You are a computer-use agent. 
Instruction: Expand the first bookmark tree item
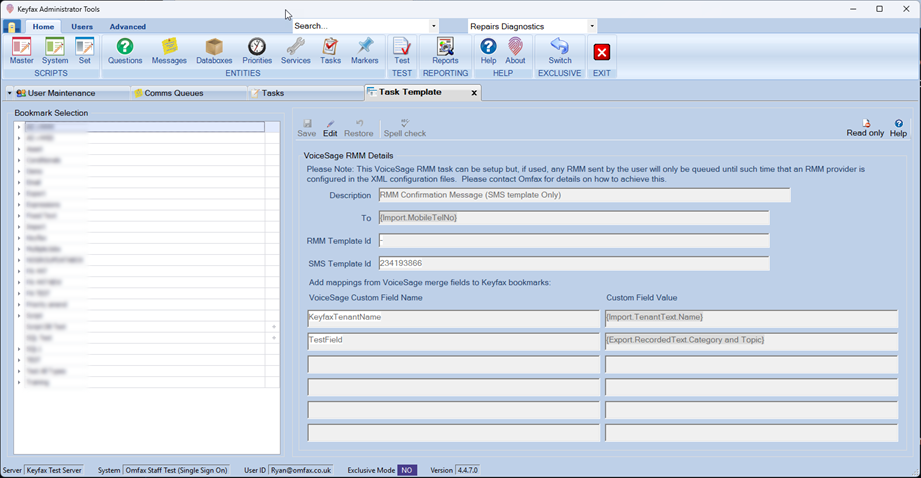19,128
